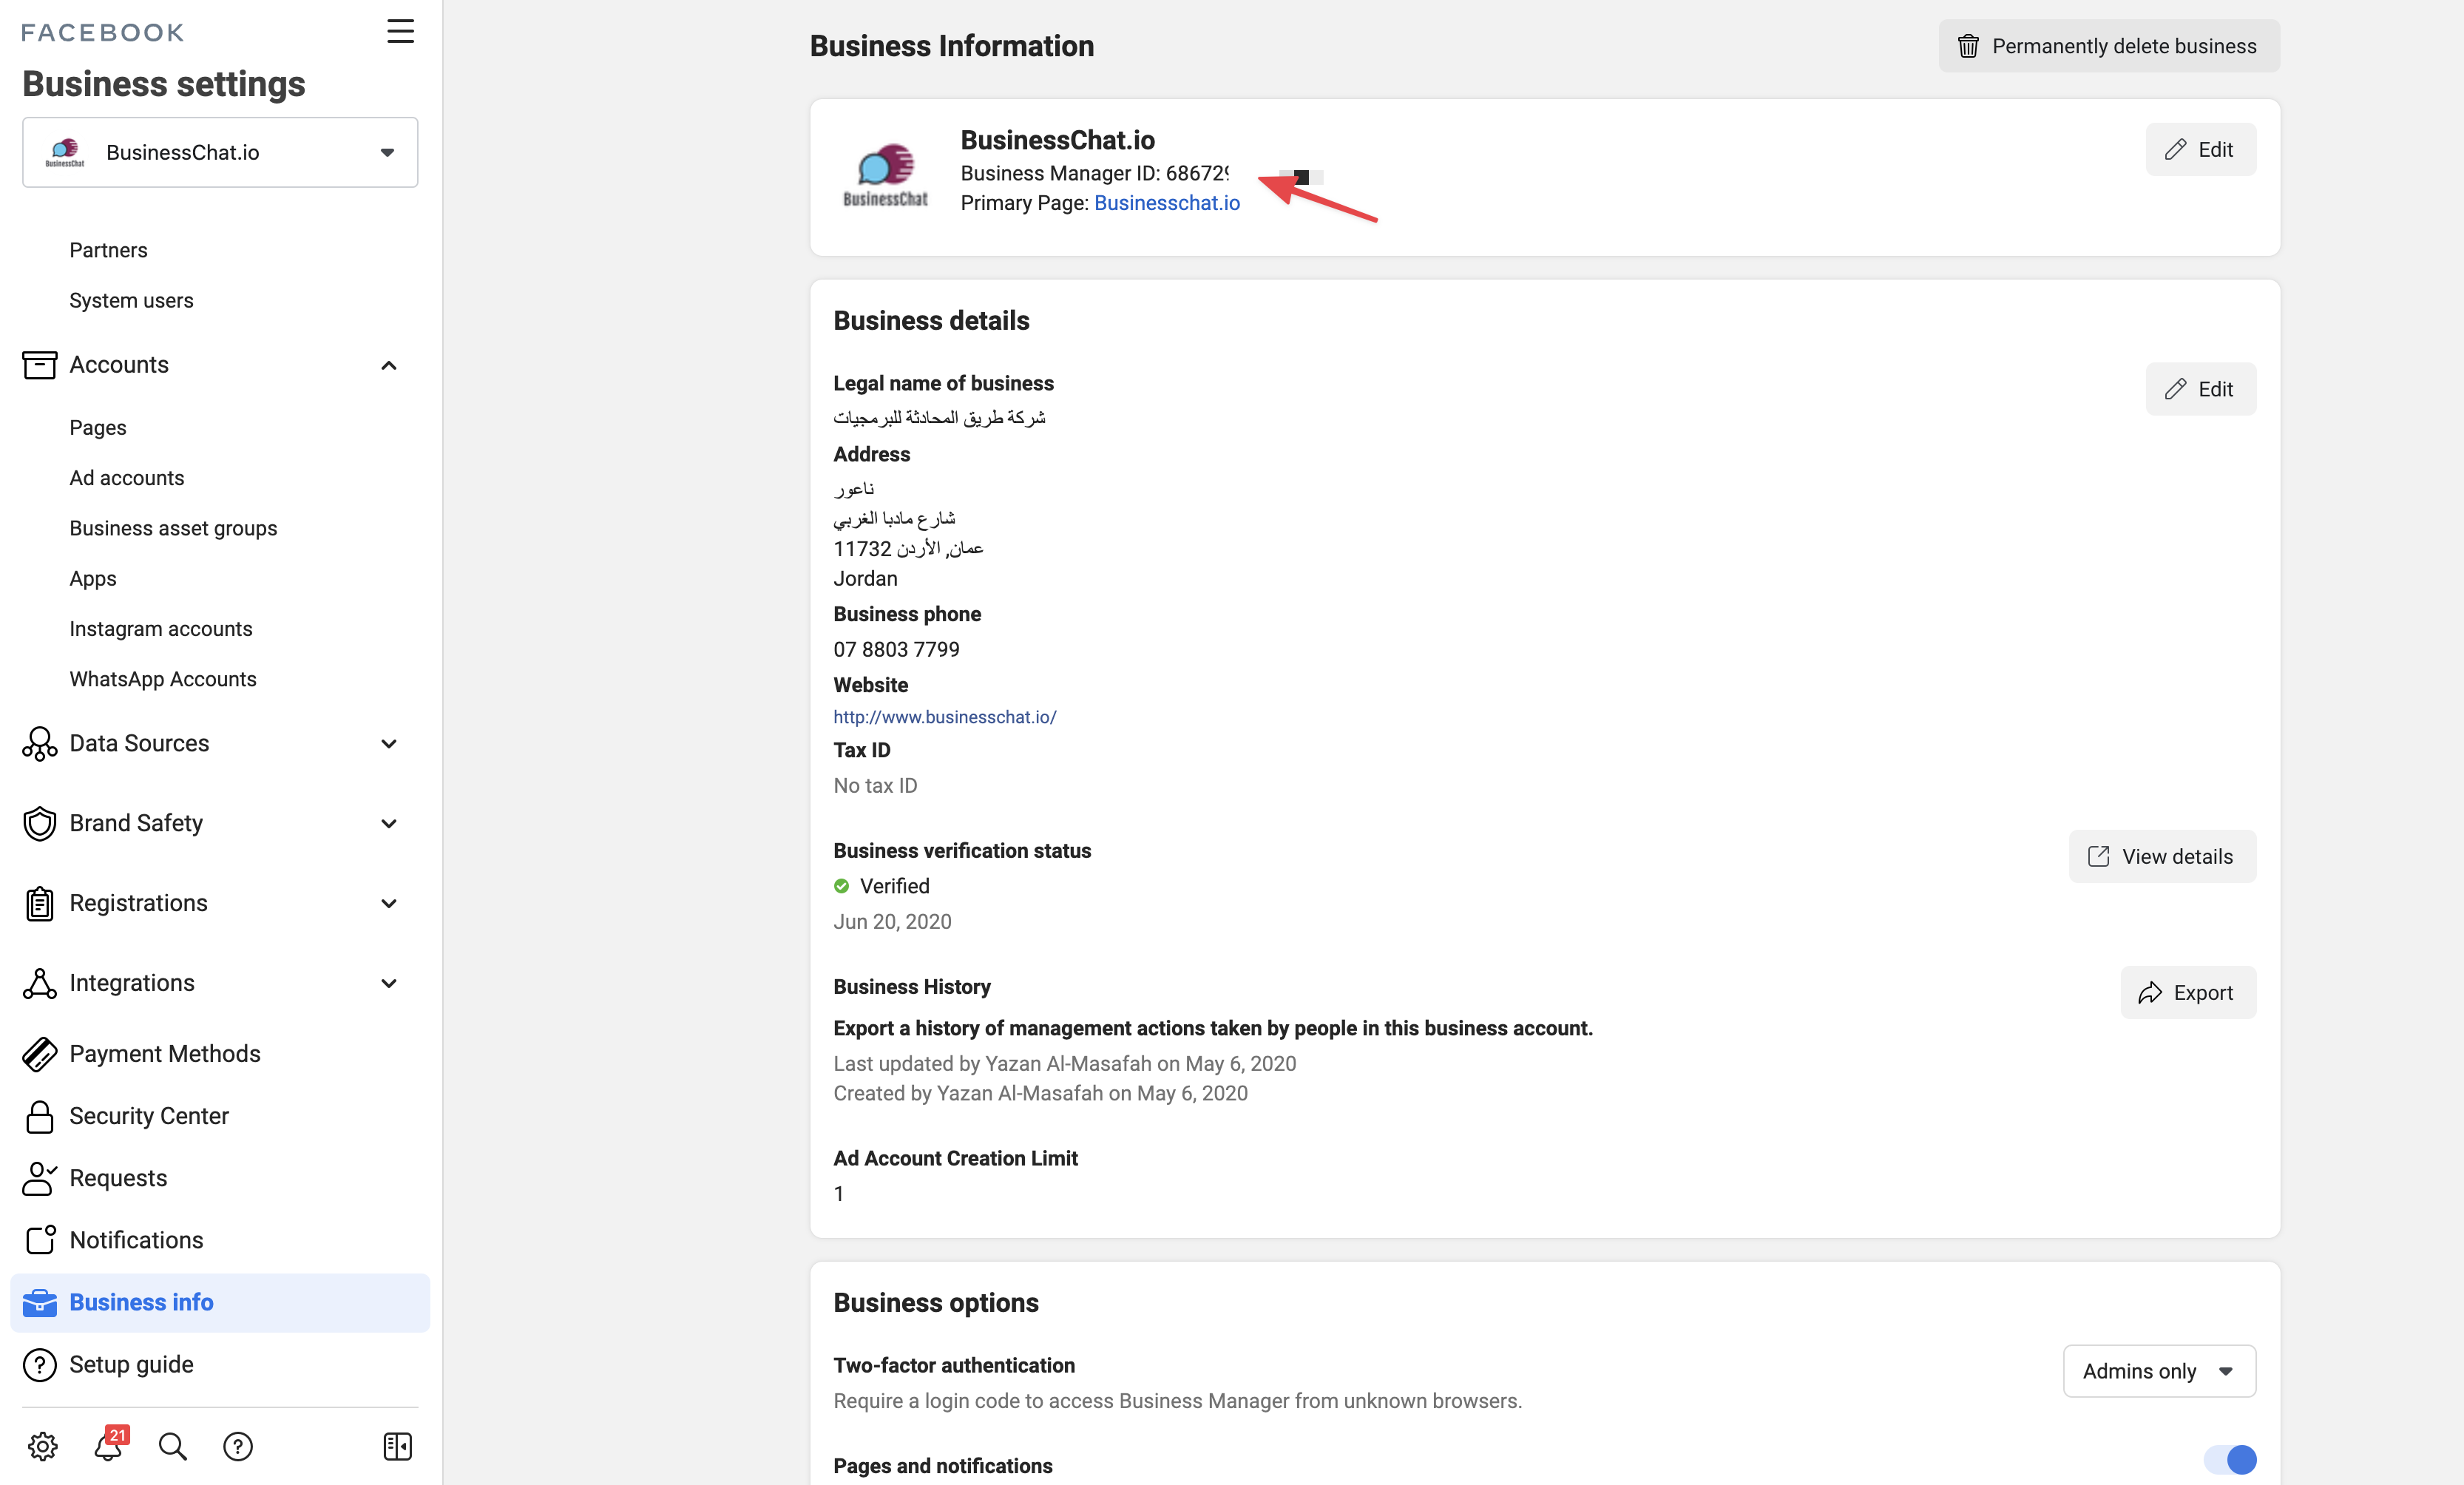
Task: Click the Data Sources icon
Action: [x=39, y=744]
